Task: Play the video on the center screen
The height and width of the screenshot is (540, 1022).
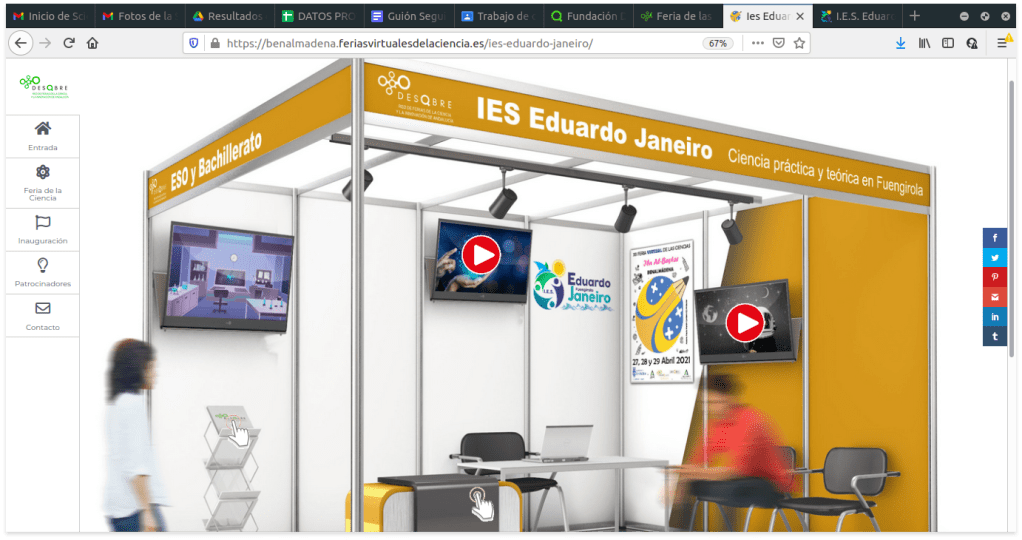Action: (x=481, y=256)
